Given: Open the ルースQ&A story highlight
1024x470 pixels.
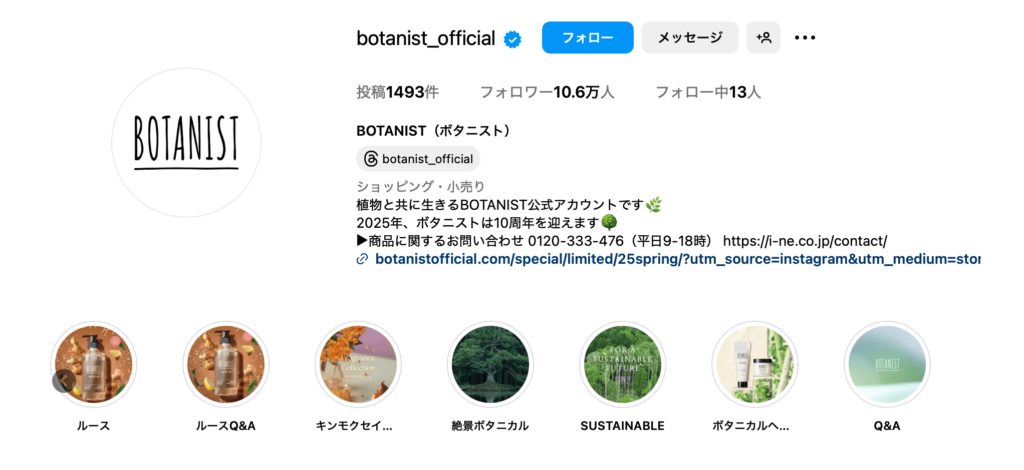Looking at the screenshot, I should point(226,364).
